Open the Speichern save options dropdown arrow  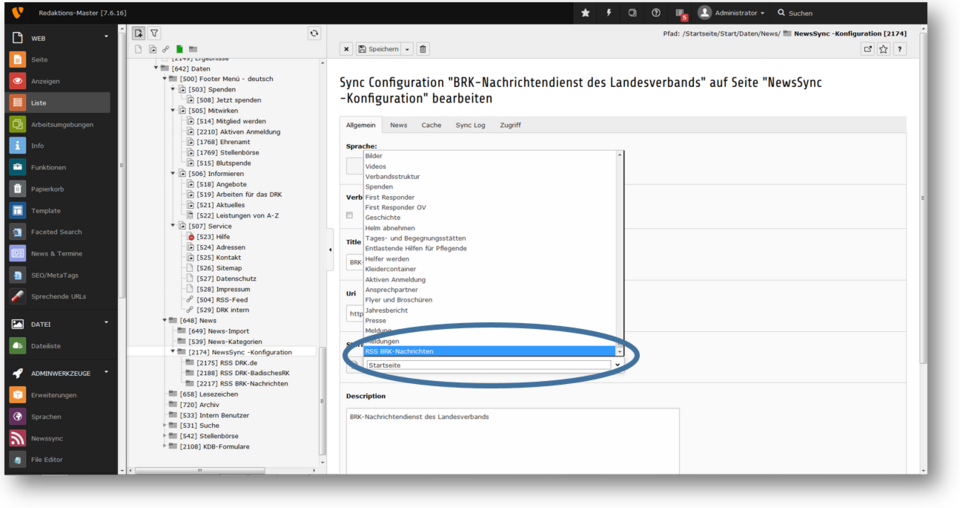tap(408, 49)
